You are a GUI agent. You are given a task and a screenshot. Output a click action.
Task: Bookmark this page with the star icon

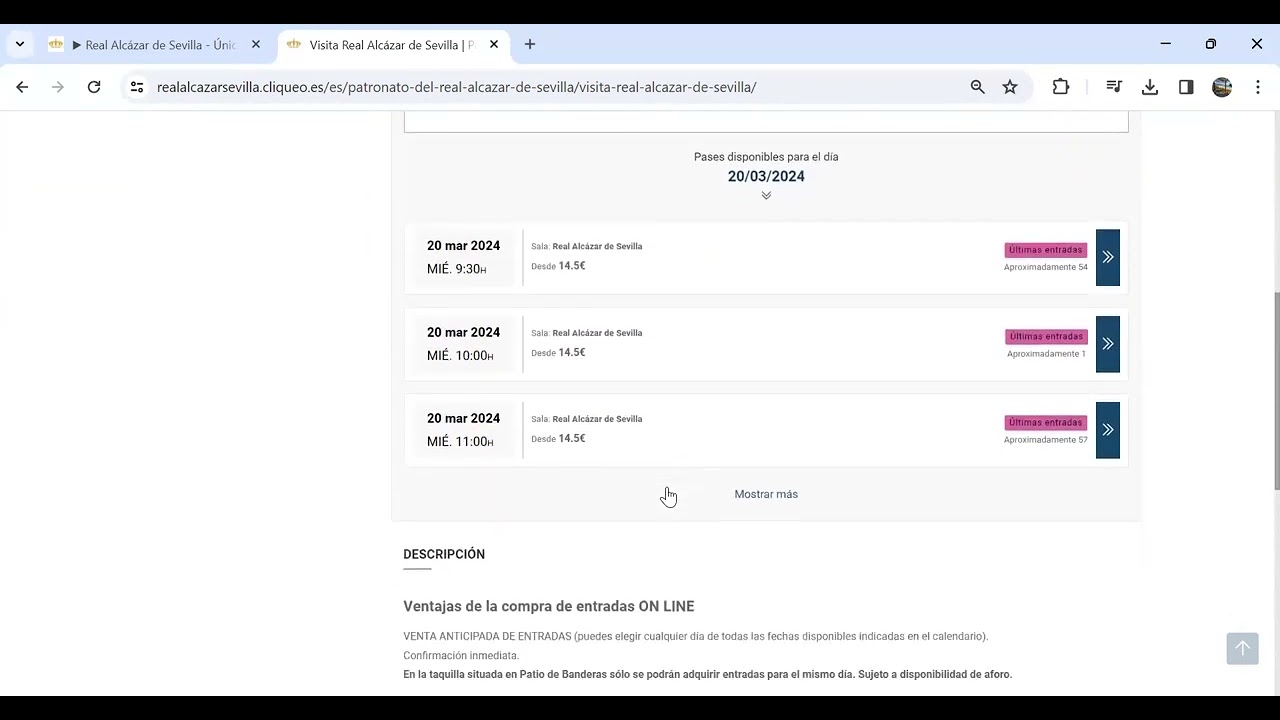(x=1010, y=87)
